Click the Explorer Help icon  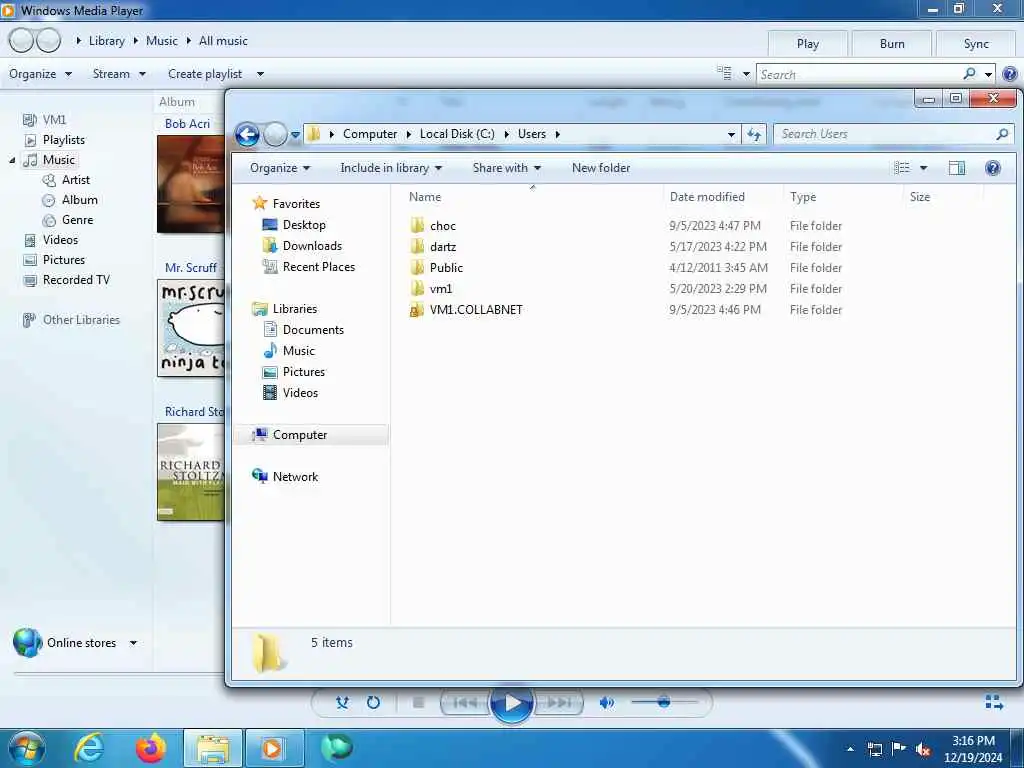(993, 168)
